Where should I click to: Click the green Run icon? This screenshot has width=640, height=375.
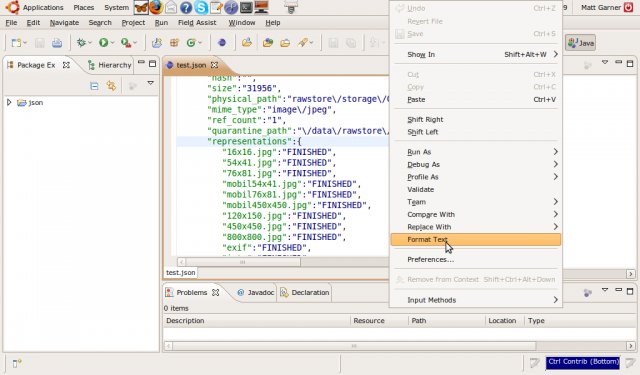[104, 42]
